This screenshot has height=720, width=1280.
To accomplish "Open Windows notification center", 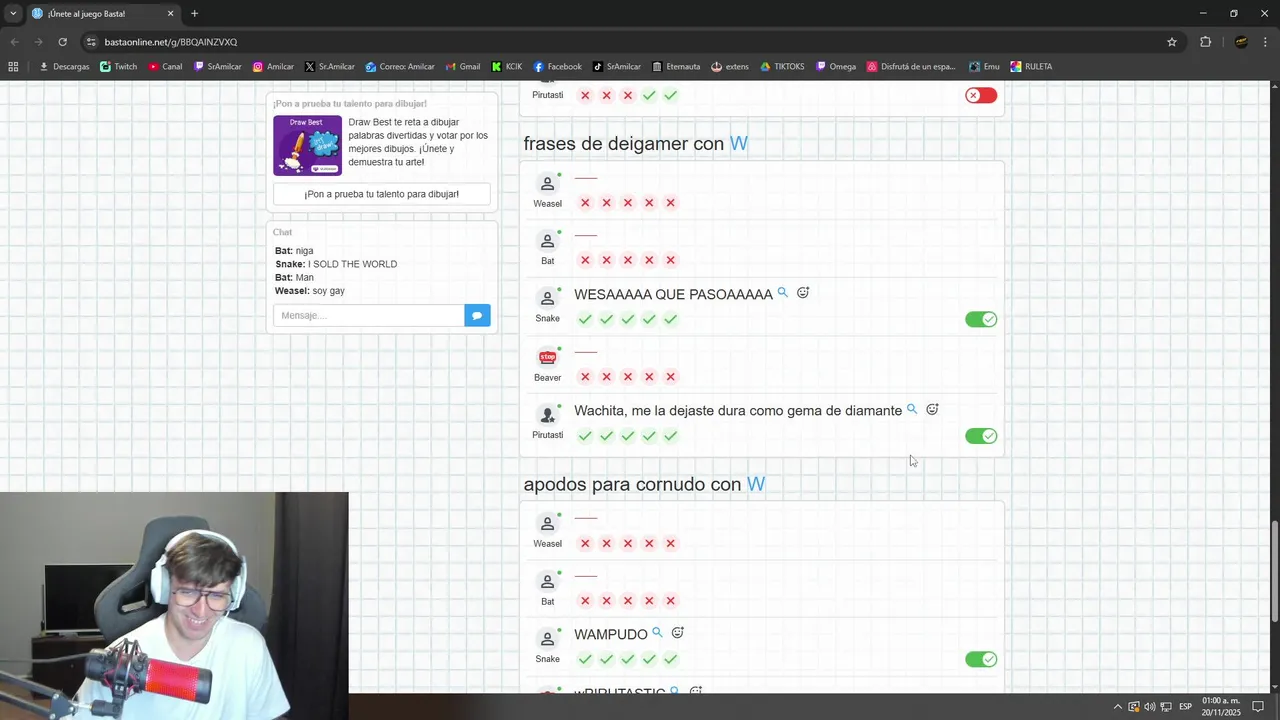I will pos(1258,707).
